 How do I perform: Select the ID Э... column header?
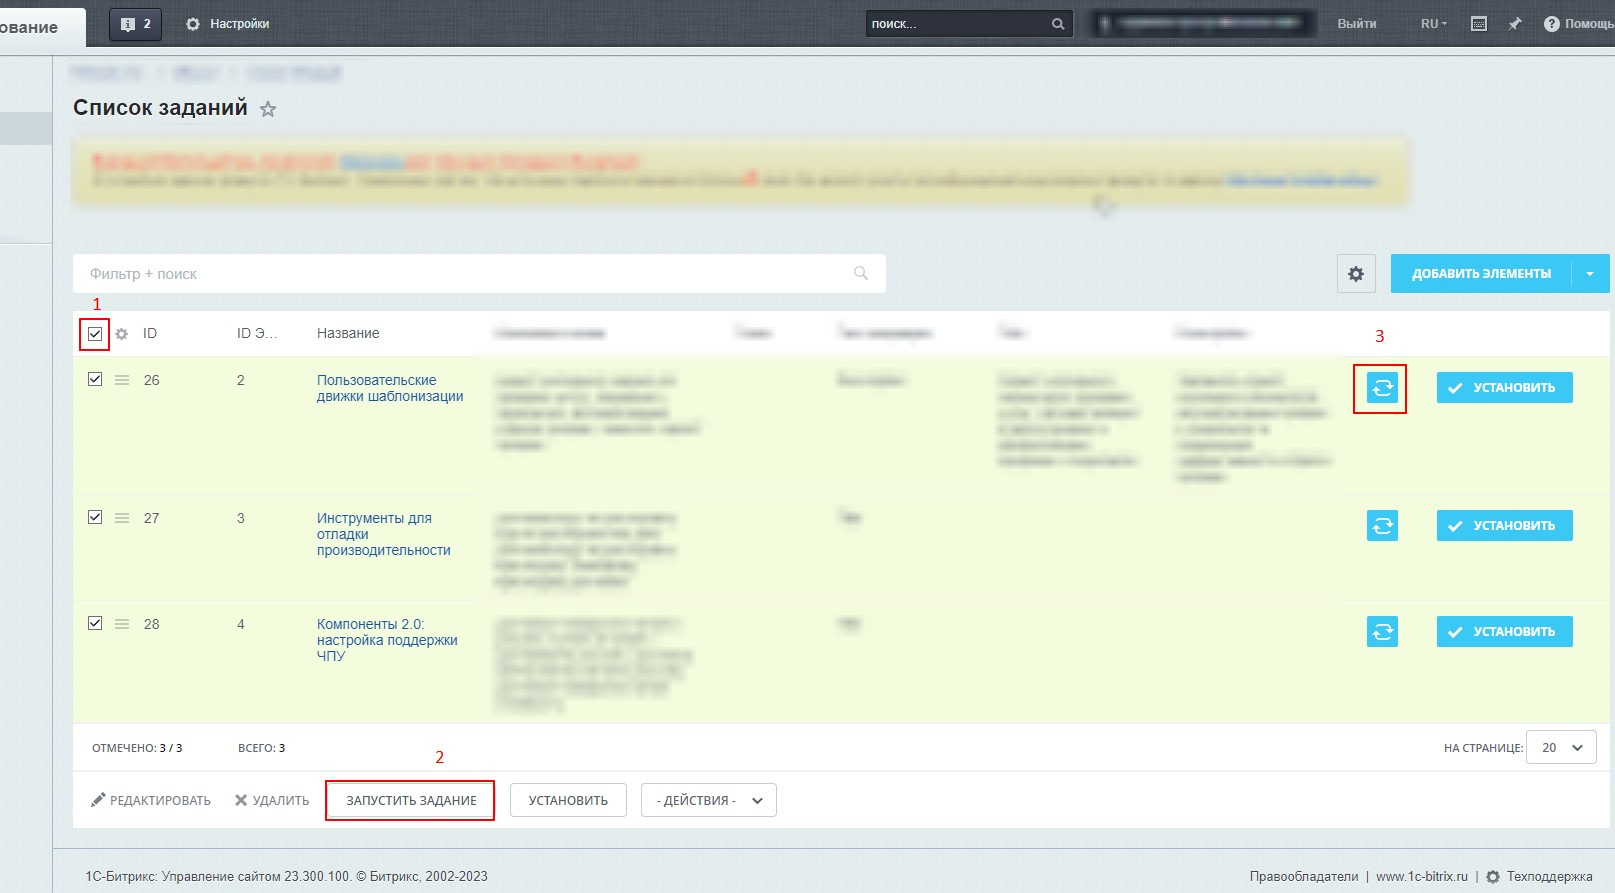click(257, 333)
